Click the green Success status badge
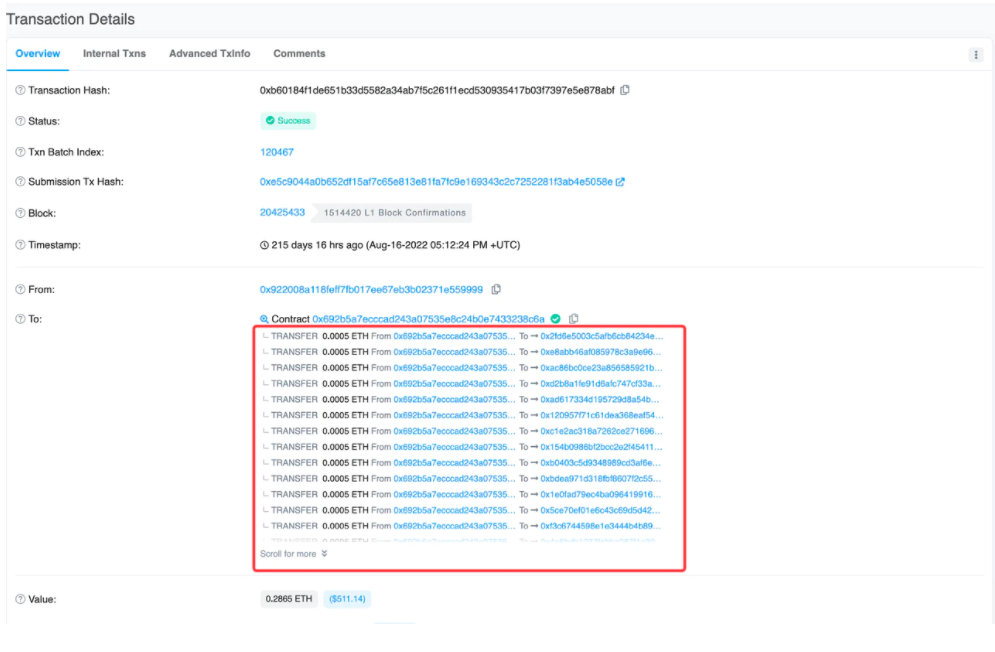 point(287,121)
